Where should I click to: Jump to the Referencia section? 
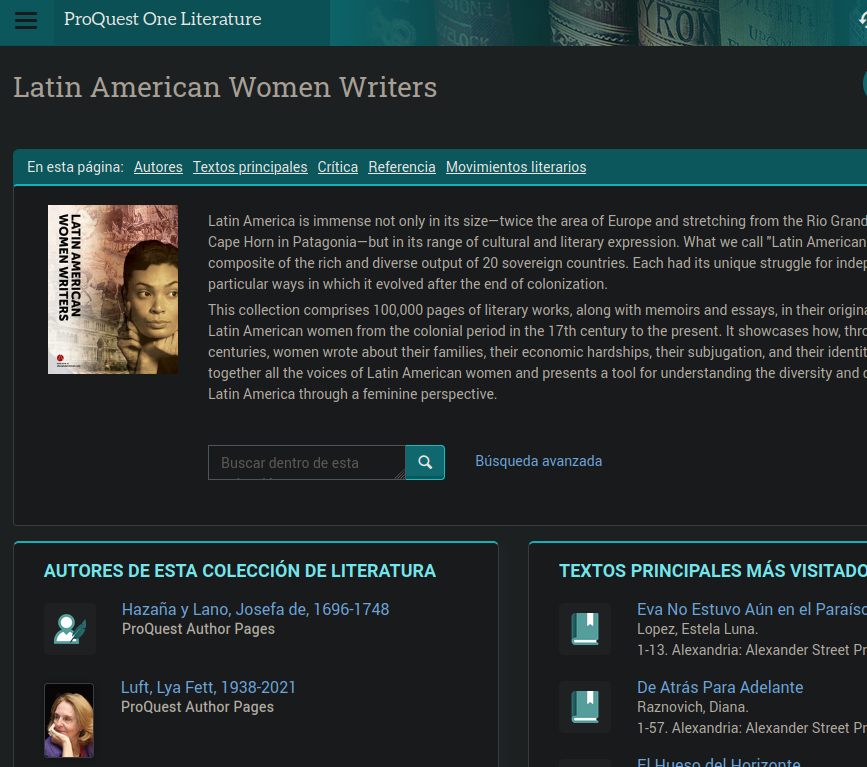(x=402, y=167)
